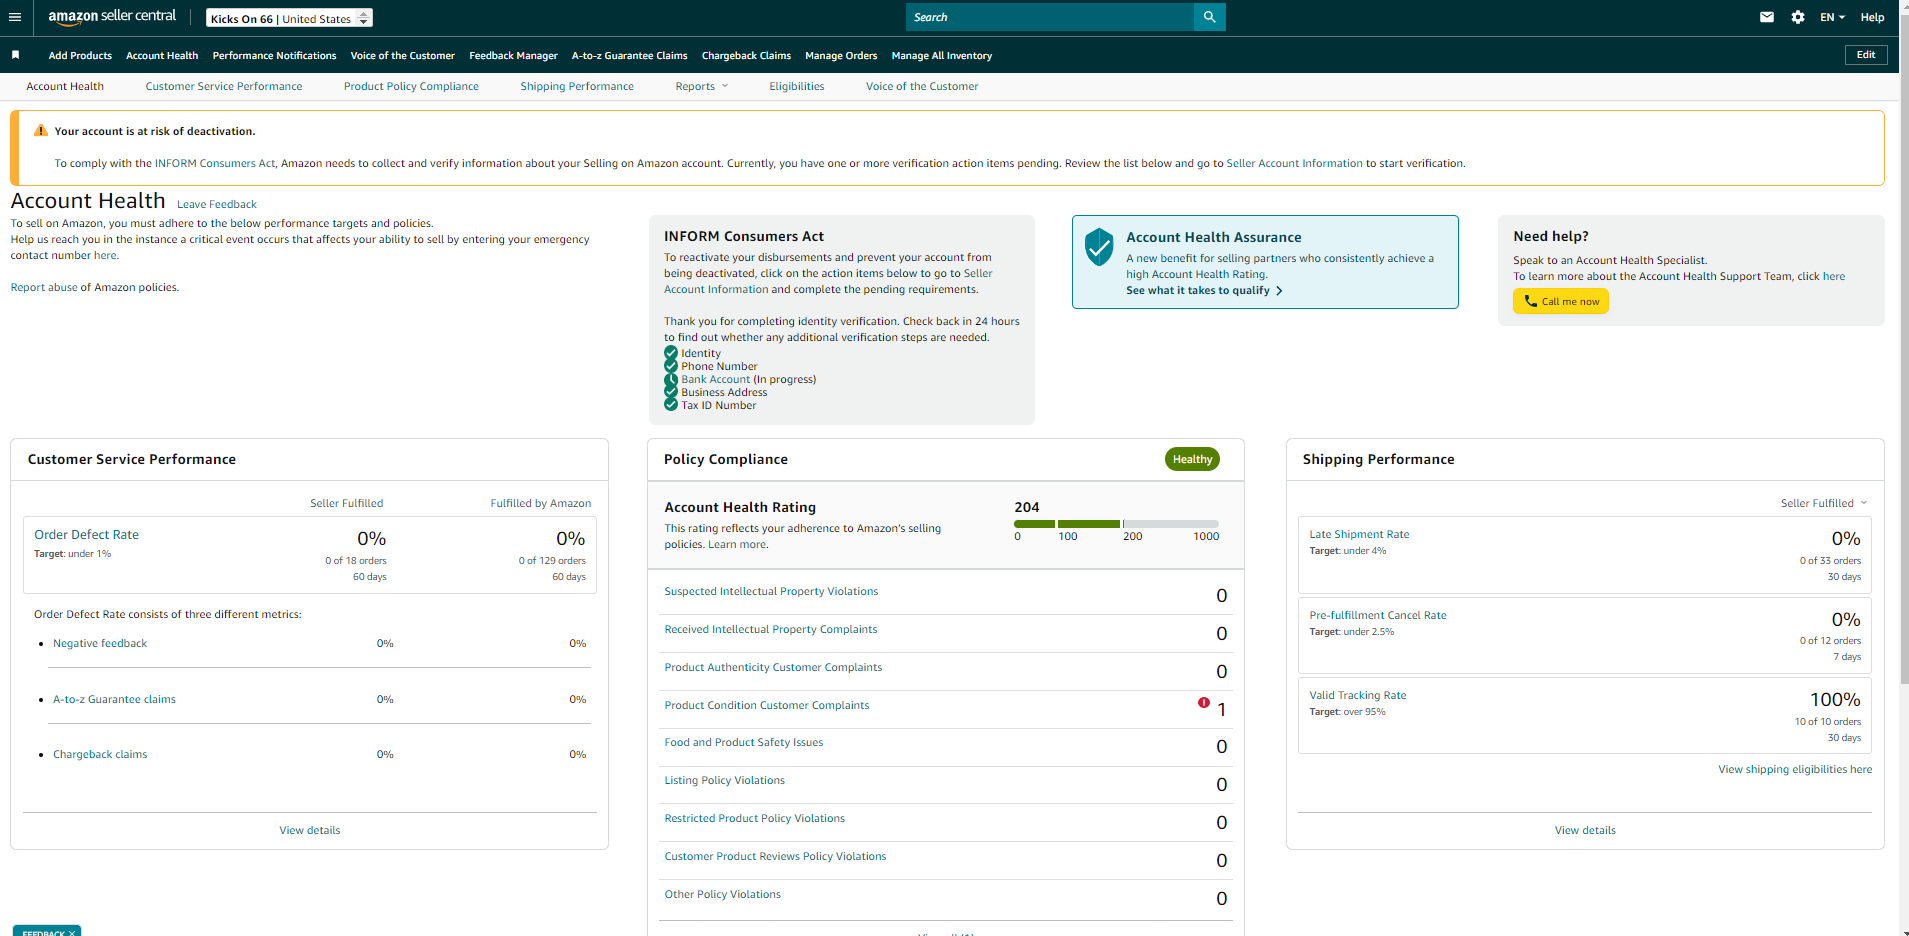Open the Voice of the Customer tab
Viewport: 1909px width, 936px height.
pos(922,87)
